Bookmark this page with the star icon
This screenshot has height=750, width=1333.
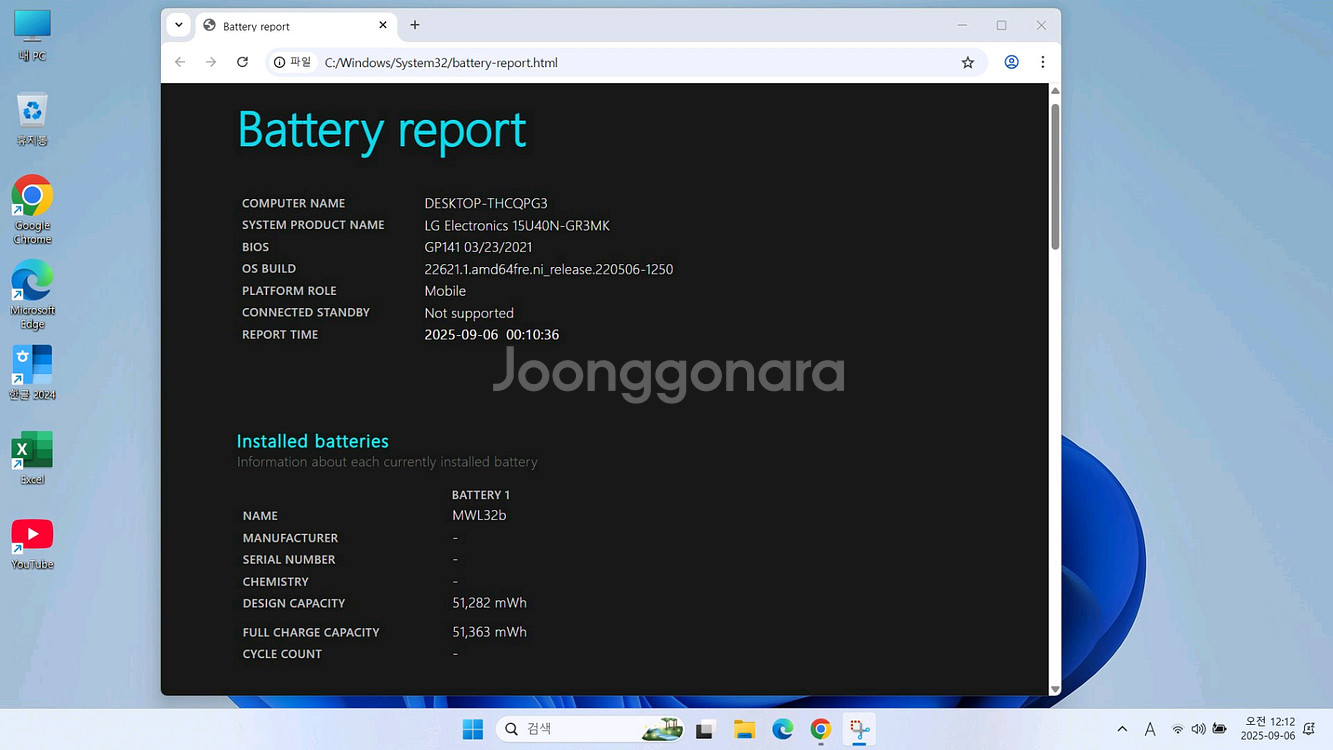point(967,62)
